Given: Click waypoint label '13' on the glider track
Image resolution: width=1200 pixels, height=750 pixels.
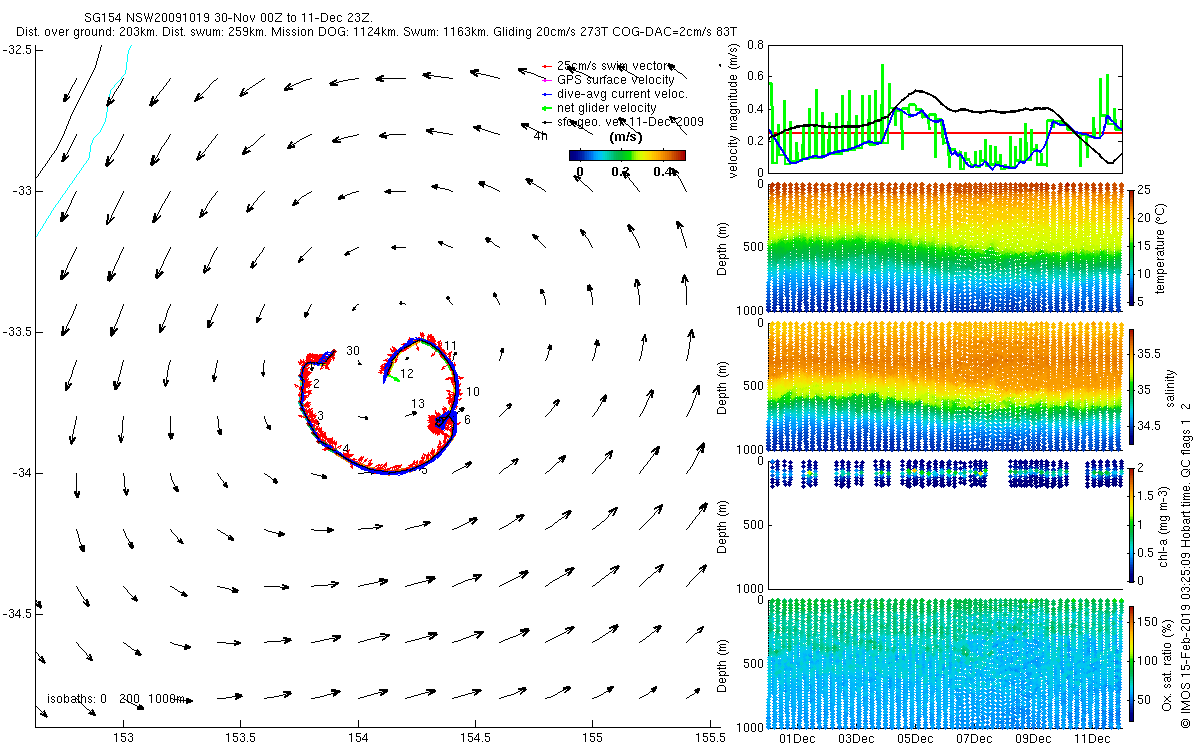Looking at the screenshot, I should pos(418,403).
